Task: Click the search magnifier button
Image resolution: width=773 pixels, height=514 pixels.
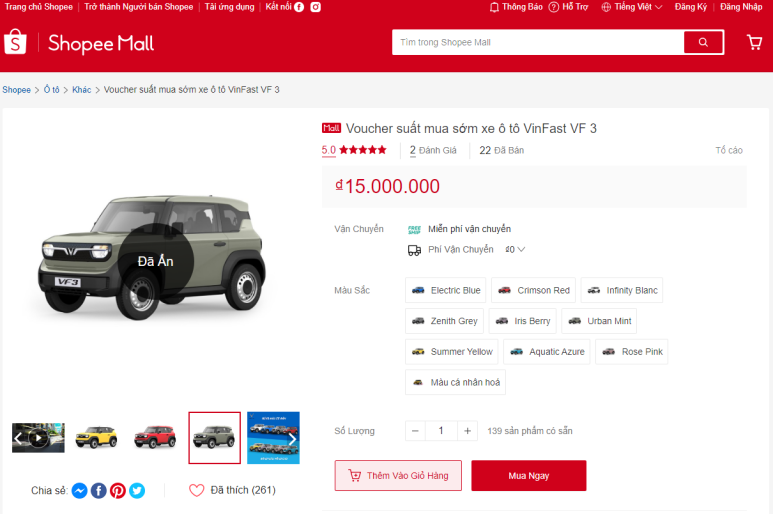Action: click(x=703, y=42)
